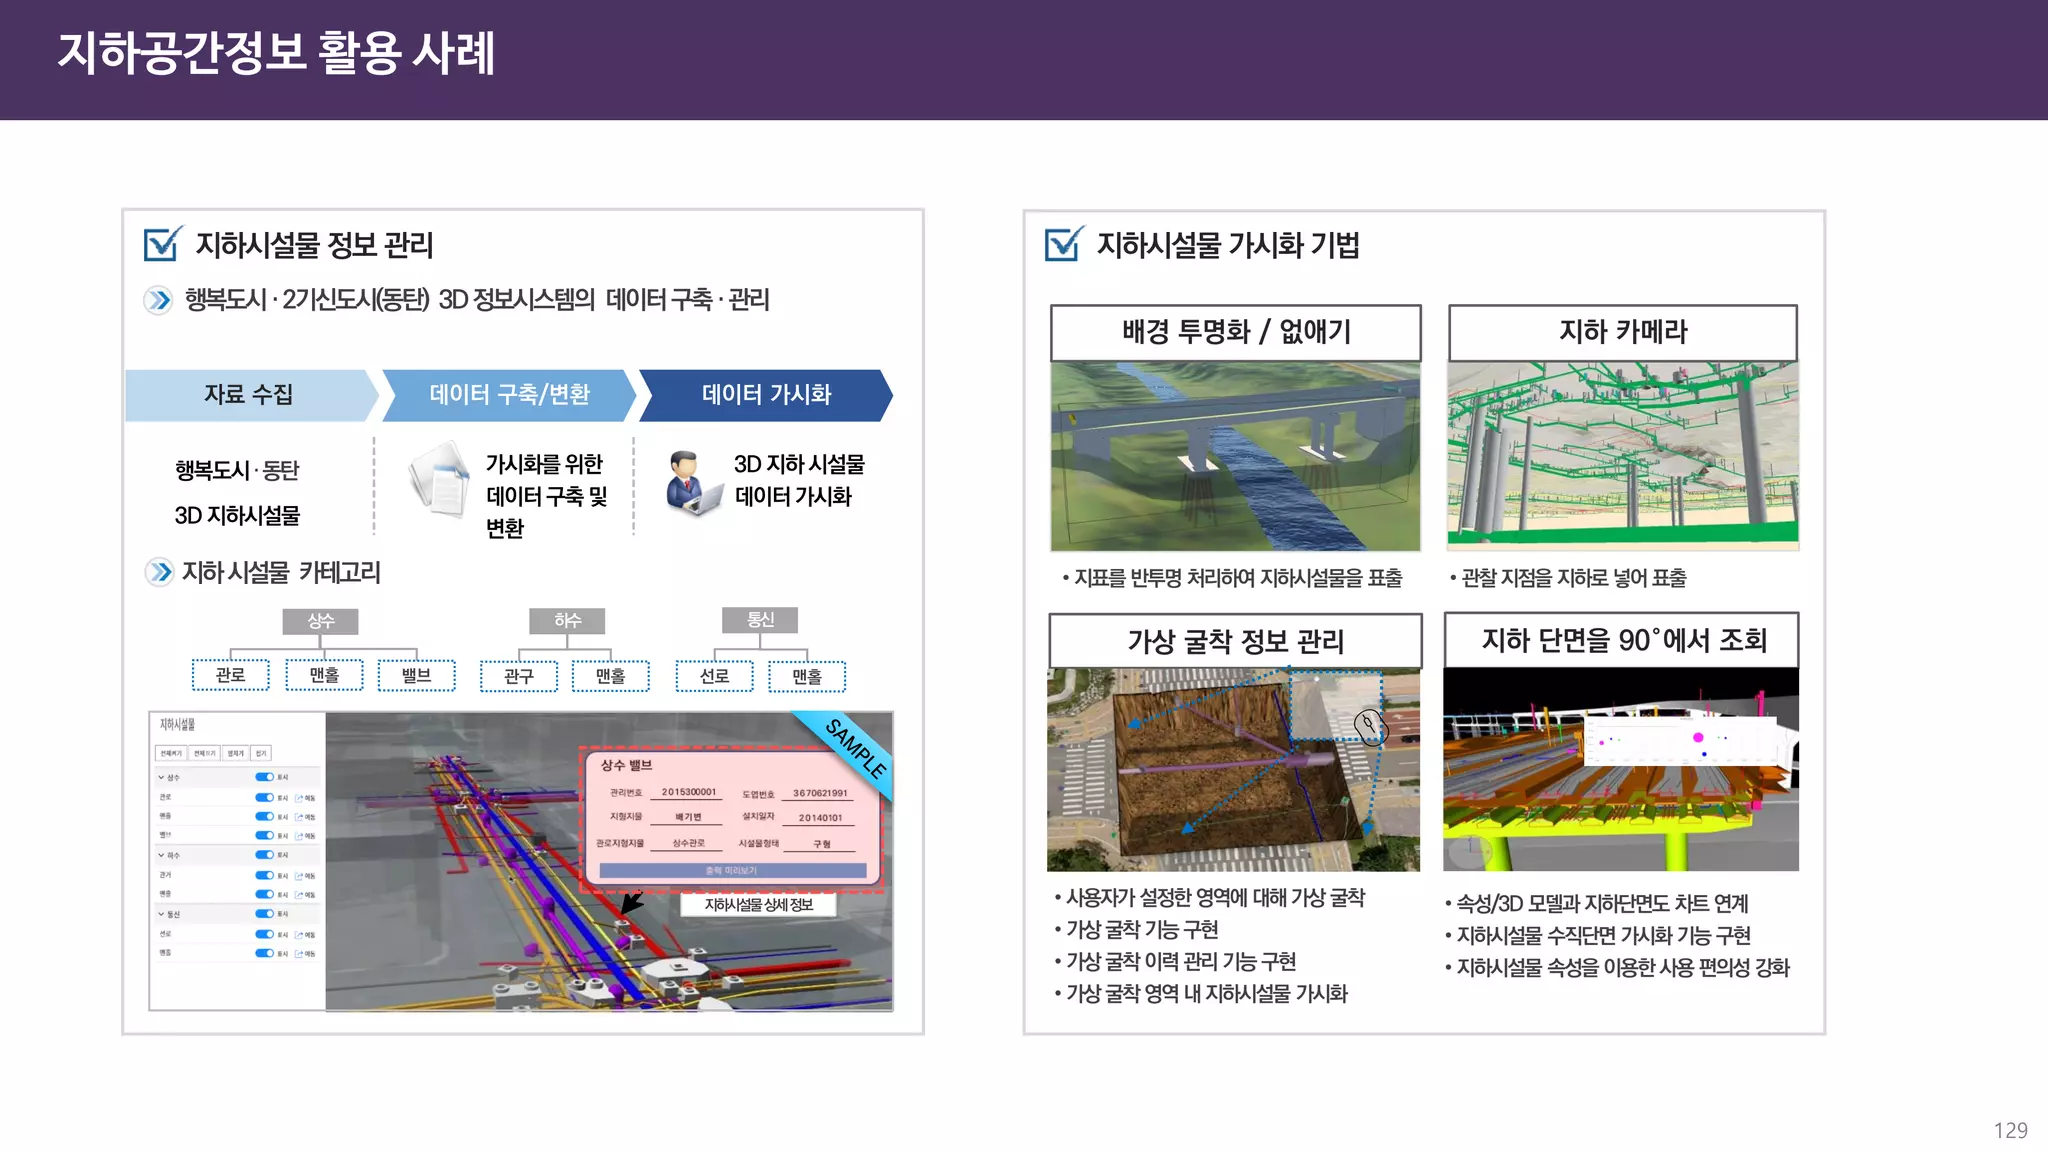Click the gray 하수 category box
This screenshot has height=1152, width=2048.
[x=567, y=621]
